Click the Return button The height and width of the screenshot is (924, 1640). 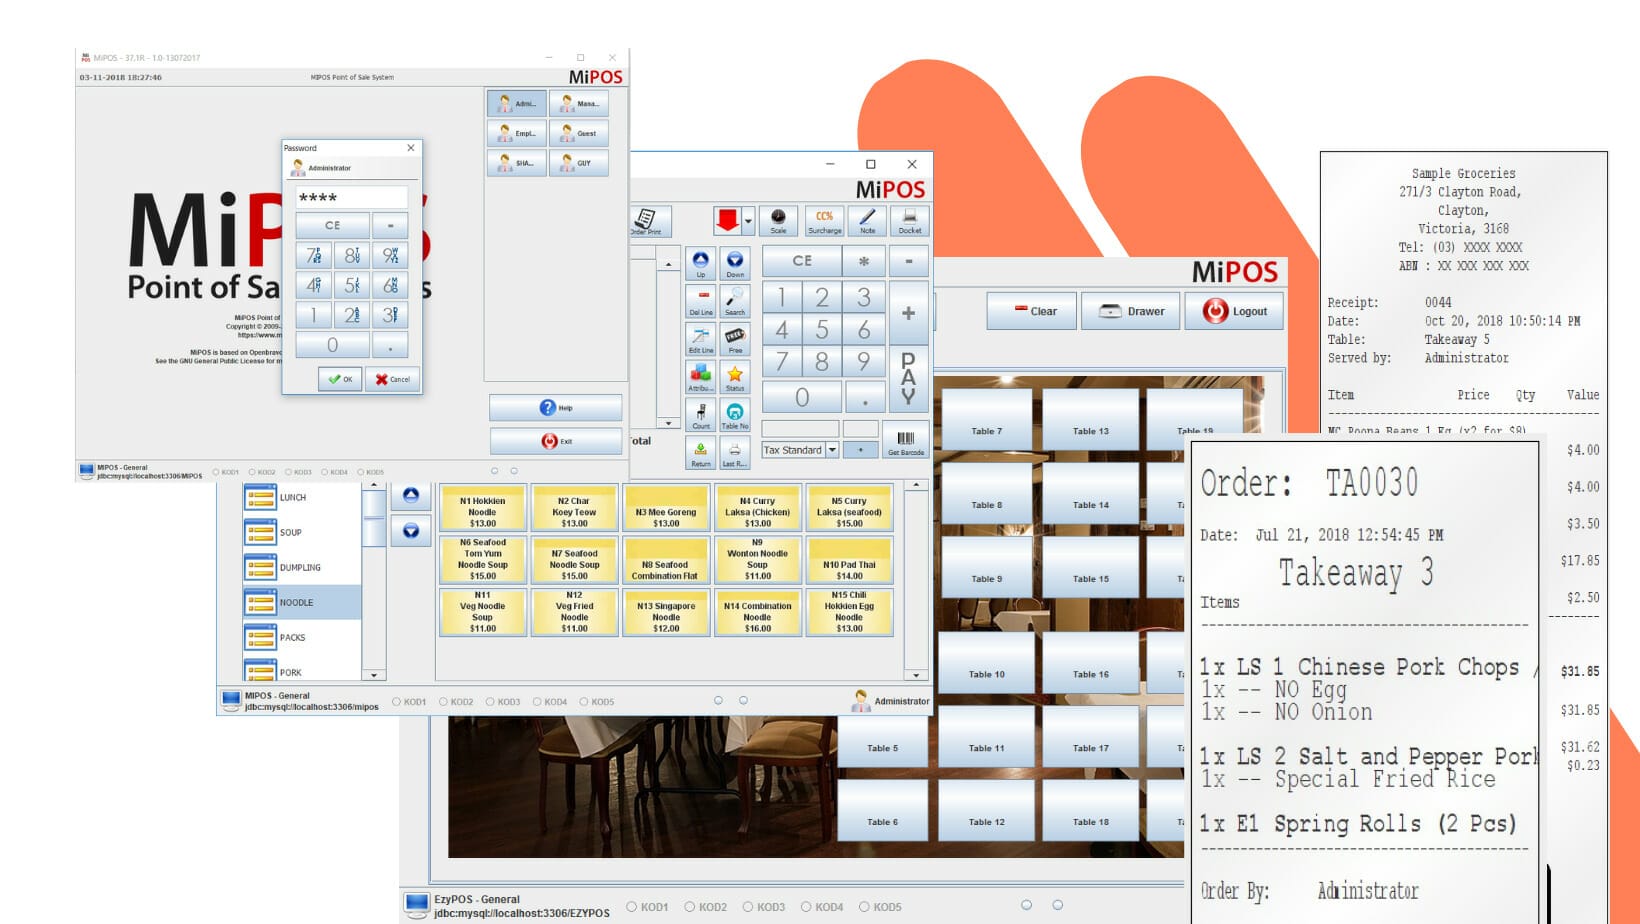click(x=701, y=453)
